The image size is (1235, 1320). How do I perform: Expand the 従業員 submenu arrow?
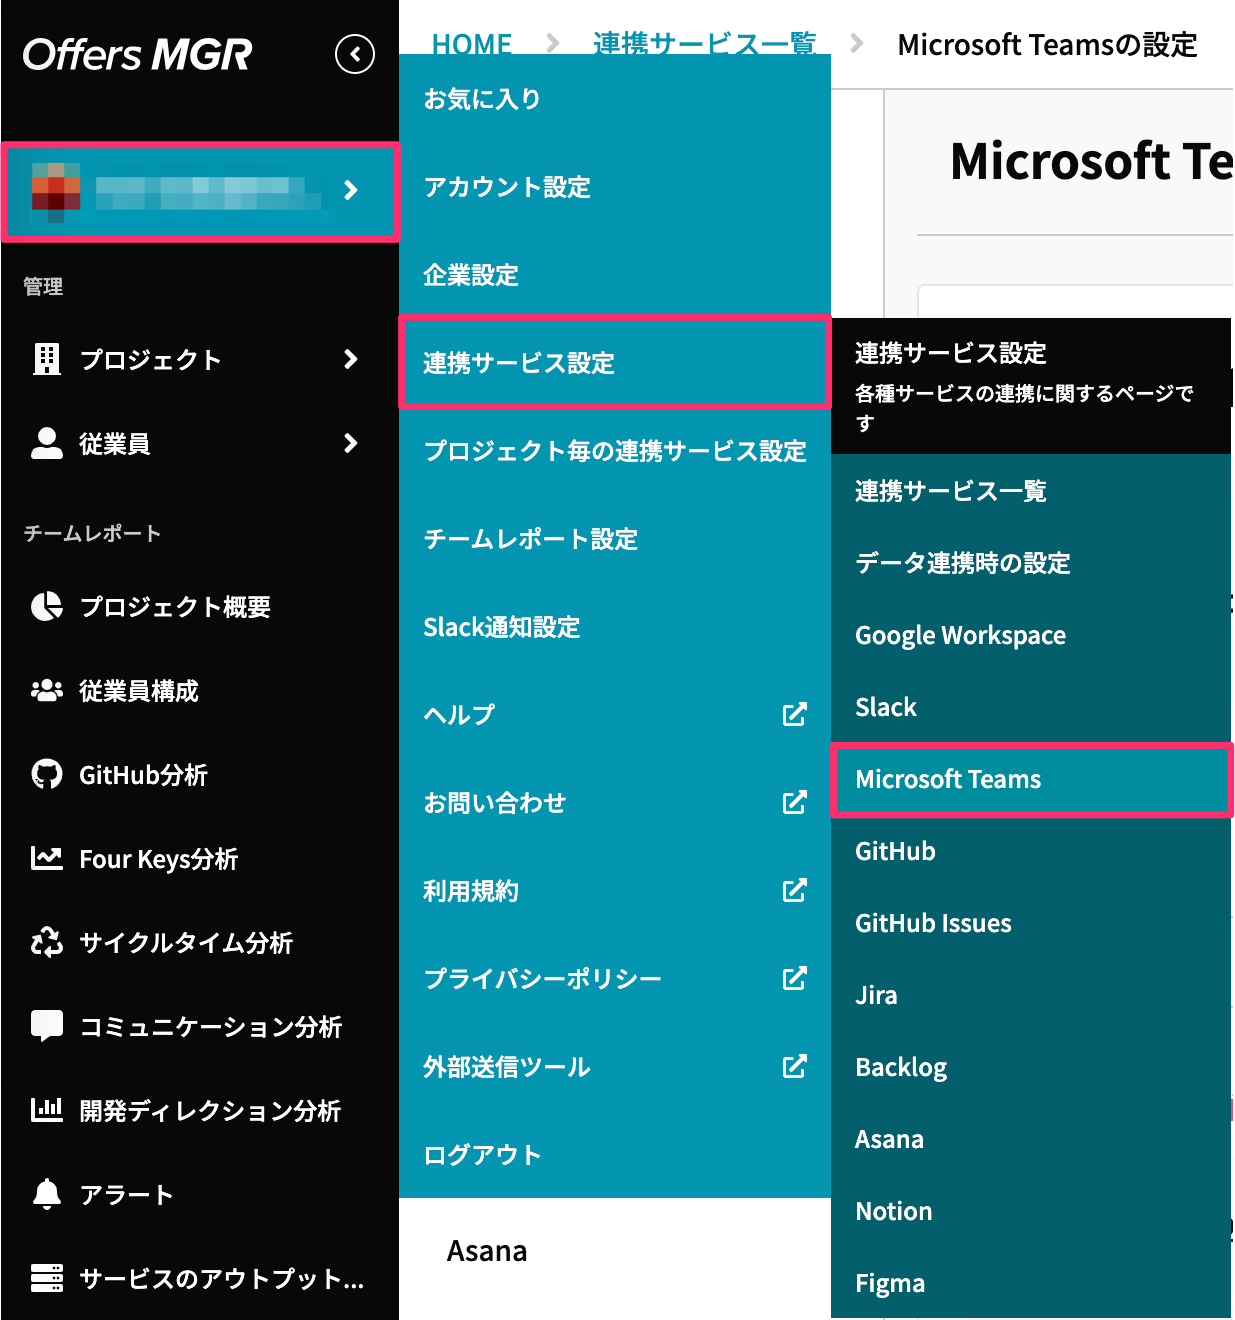352,444
